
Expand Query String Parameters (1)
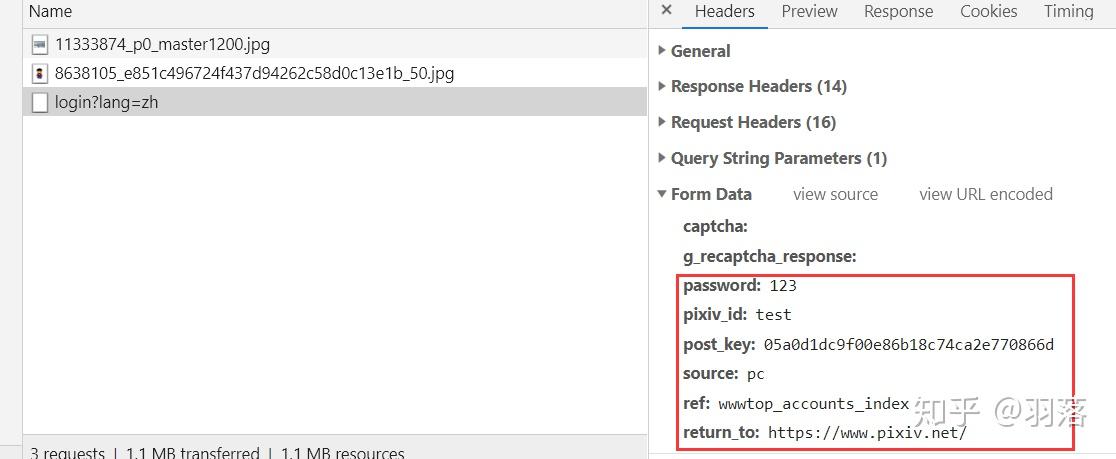tap(778, 158)
